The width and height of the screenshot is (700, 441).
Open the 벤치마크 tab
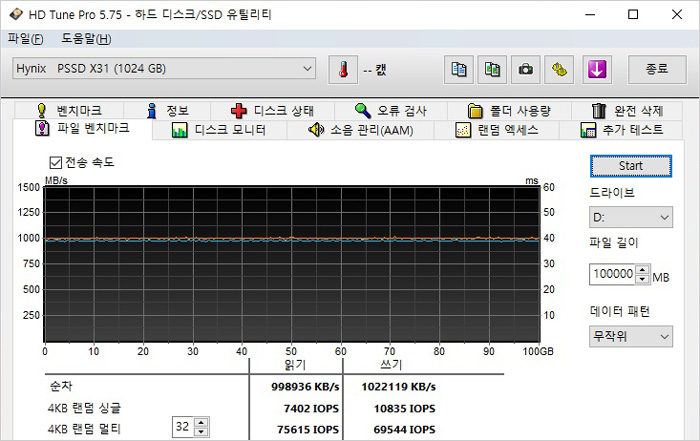coord(68,110)
